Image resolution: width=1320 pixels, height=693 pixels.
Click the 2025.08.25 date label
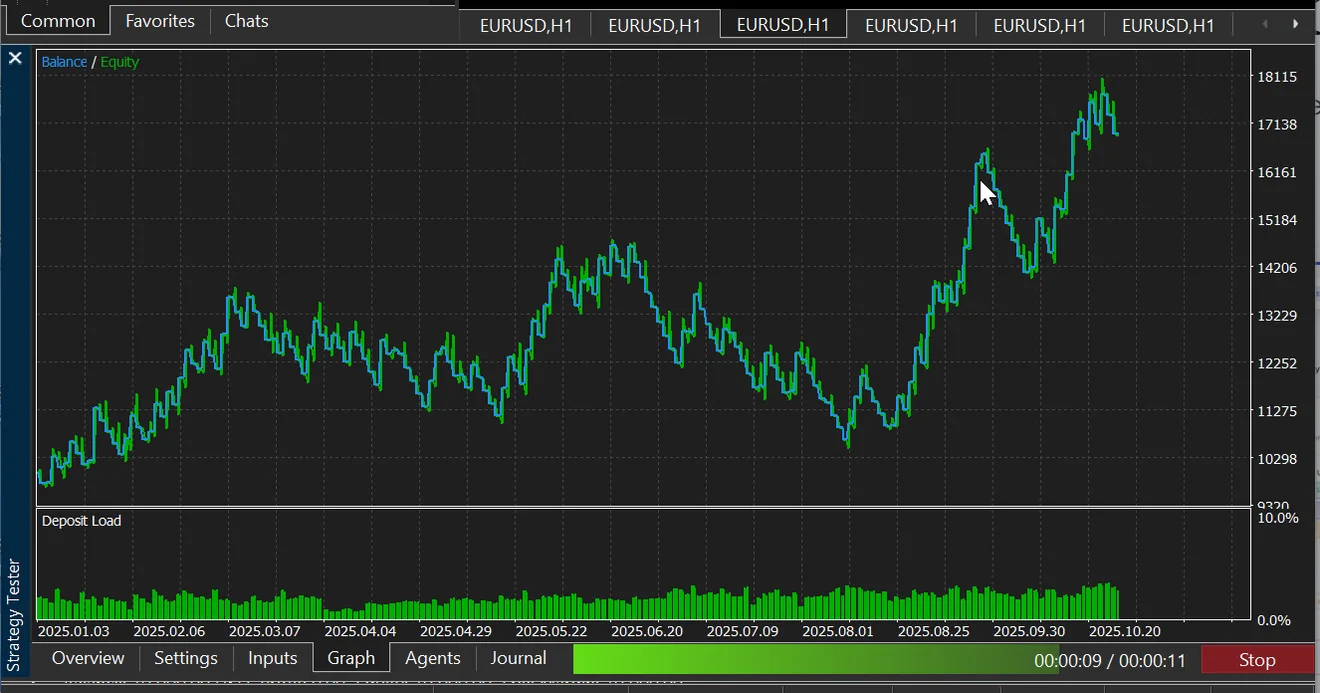(x=933, y=631)
